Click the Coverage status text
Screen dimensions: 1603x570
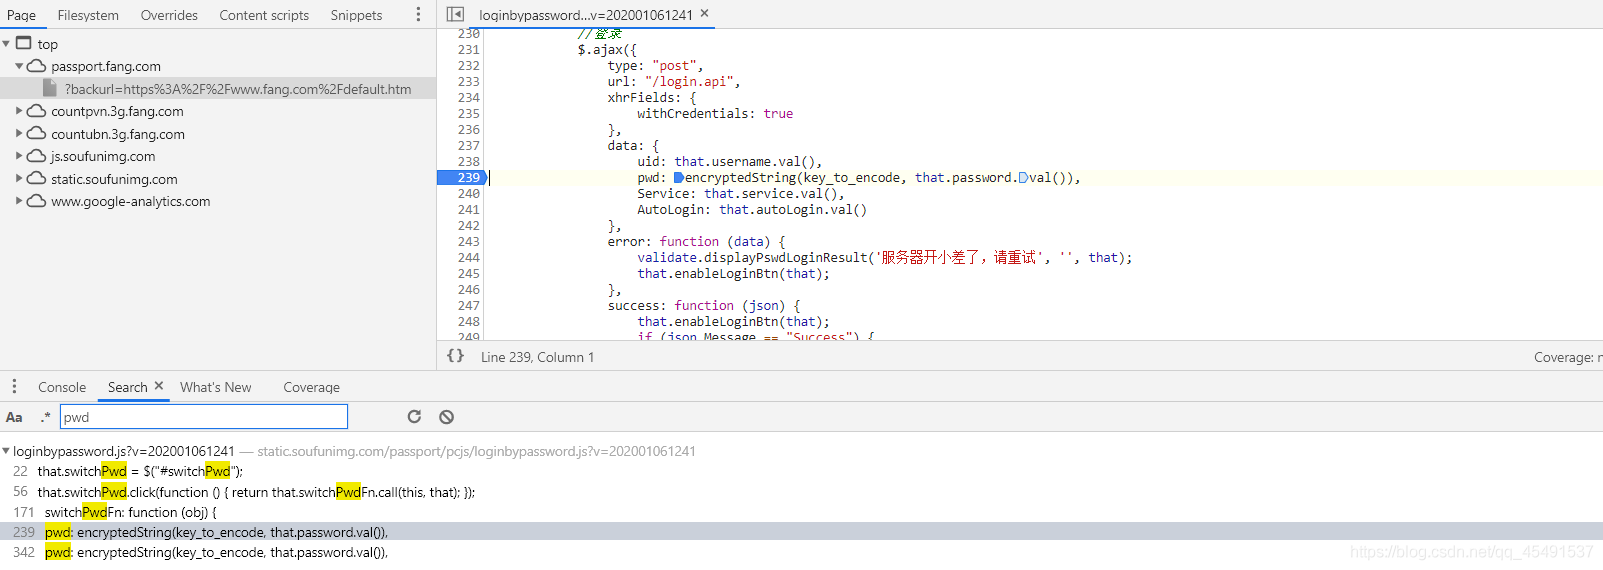[x=1568, y=357]
